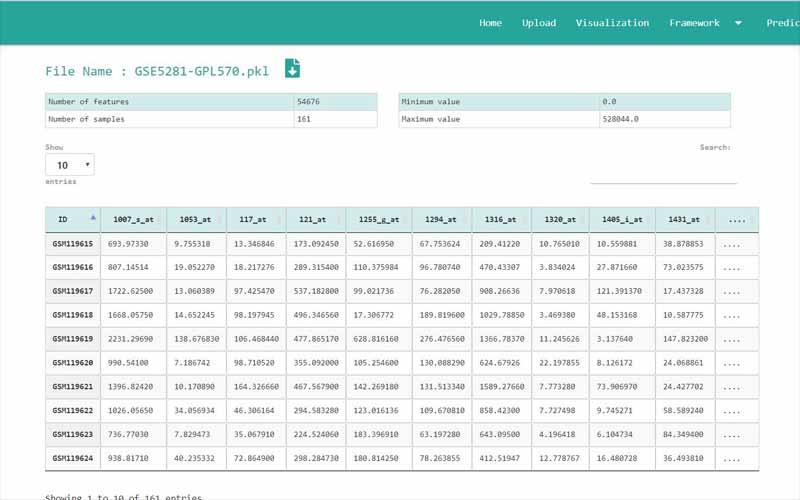Sort table by 117_at column
800x500 pixels.
point(254,220)
